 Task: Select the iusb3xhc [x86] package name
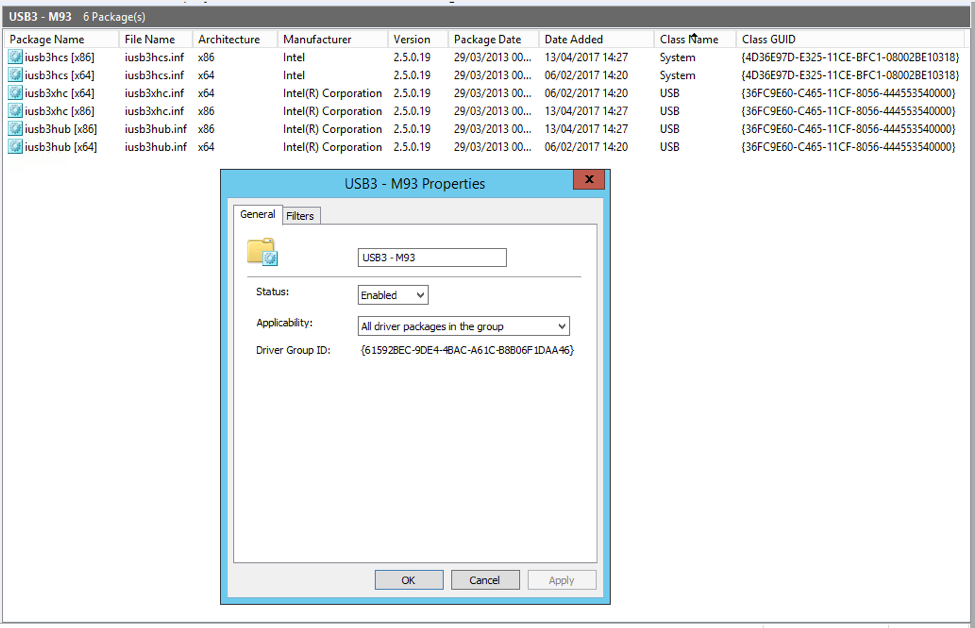pos(60,111)
